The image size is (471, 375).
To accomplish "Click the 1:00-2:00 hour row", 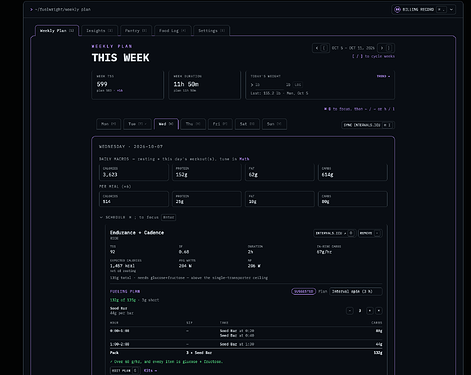I will 246,344.
